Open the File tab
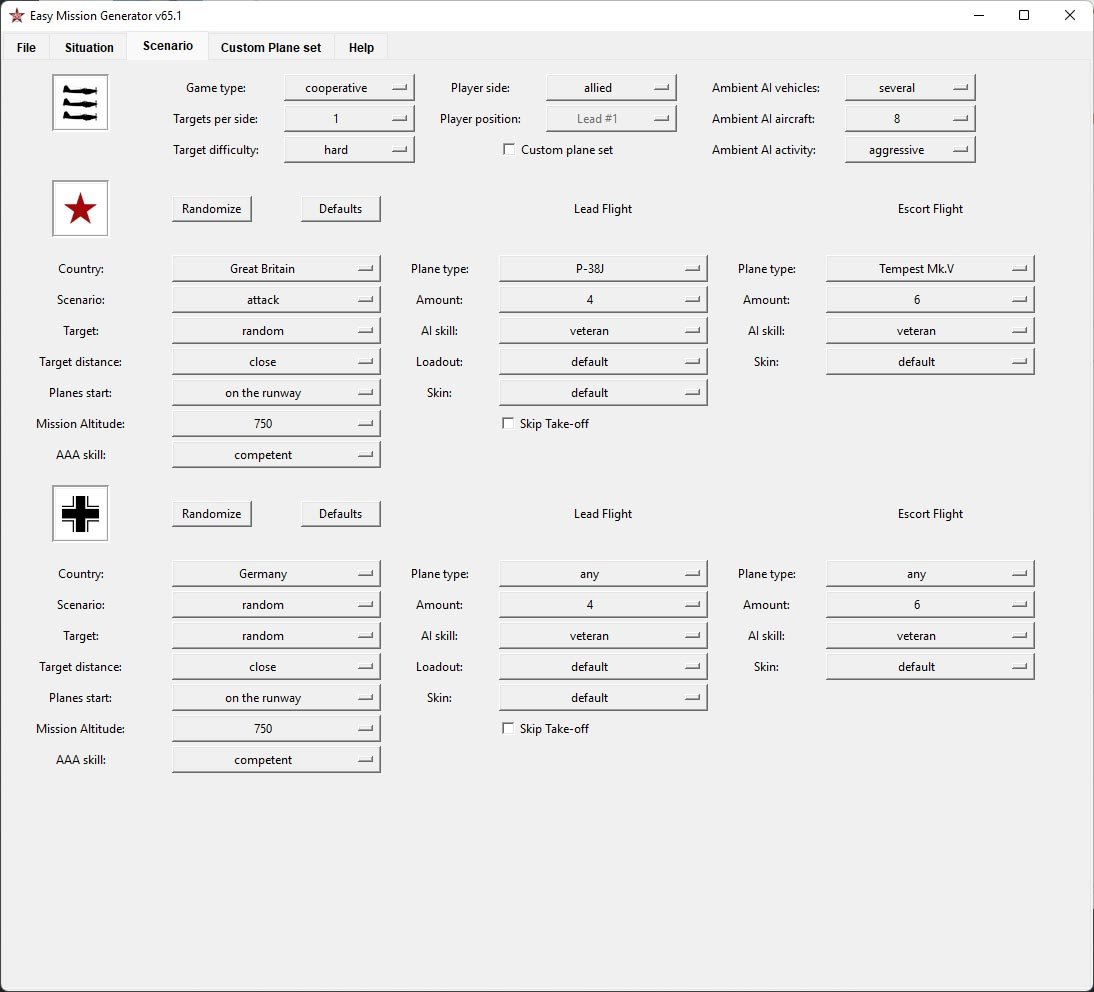This screenshot has height=992, width=1094. click(x=27, y=47)
